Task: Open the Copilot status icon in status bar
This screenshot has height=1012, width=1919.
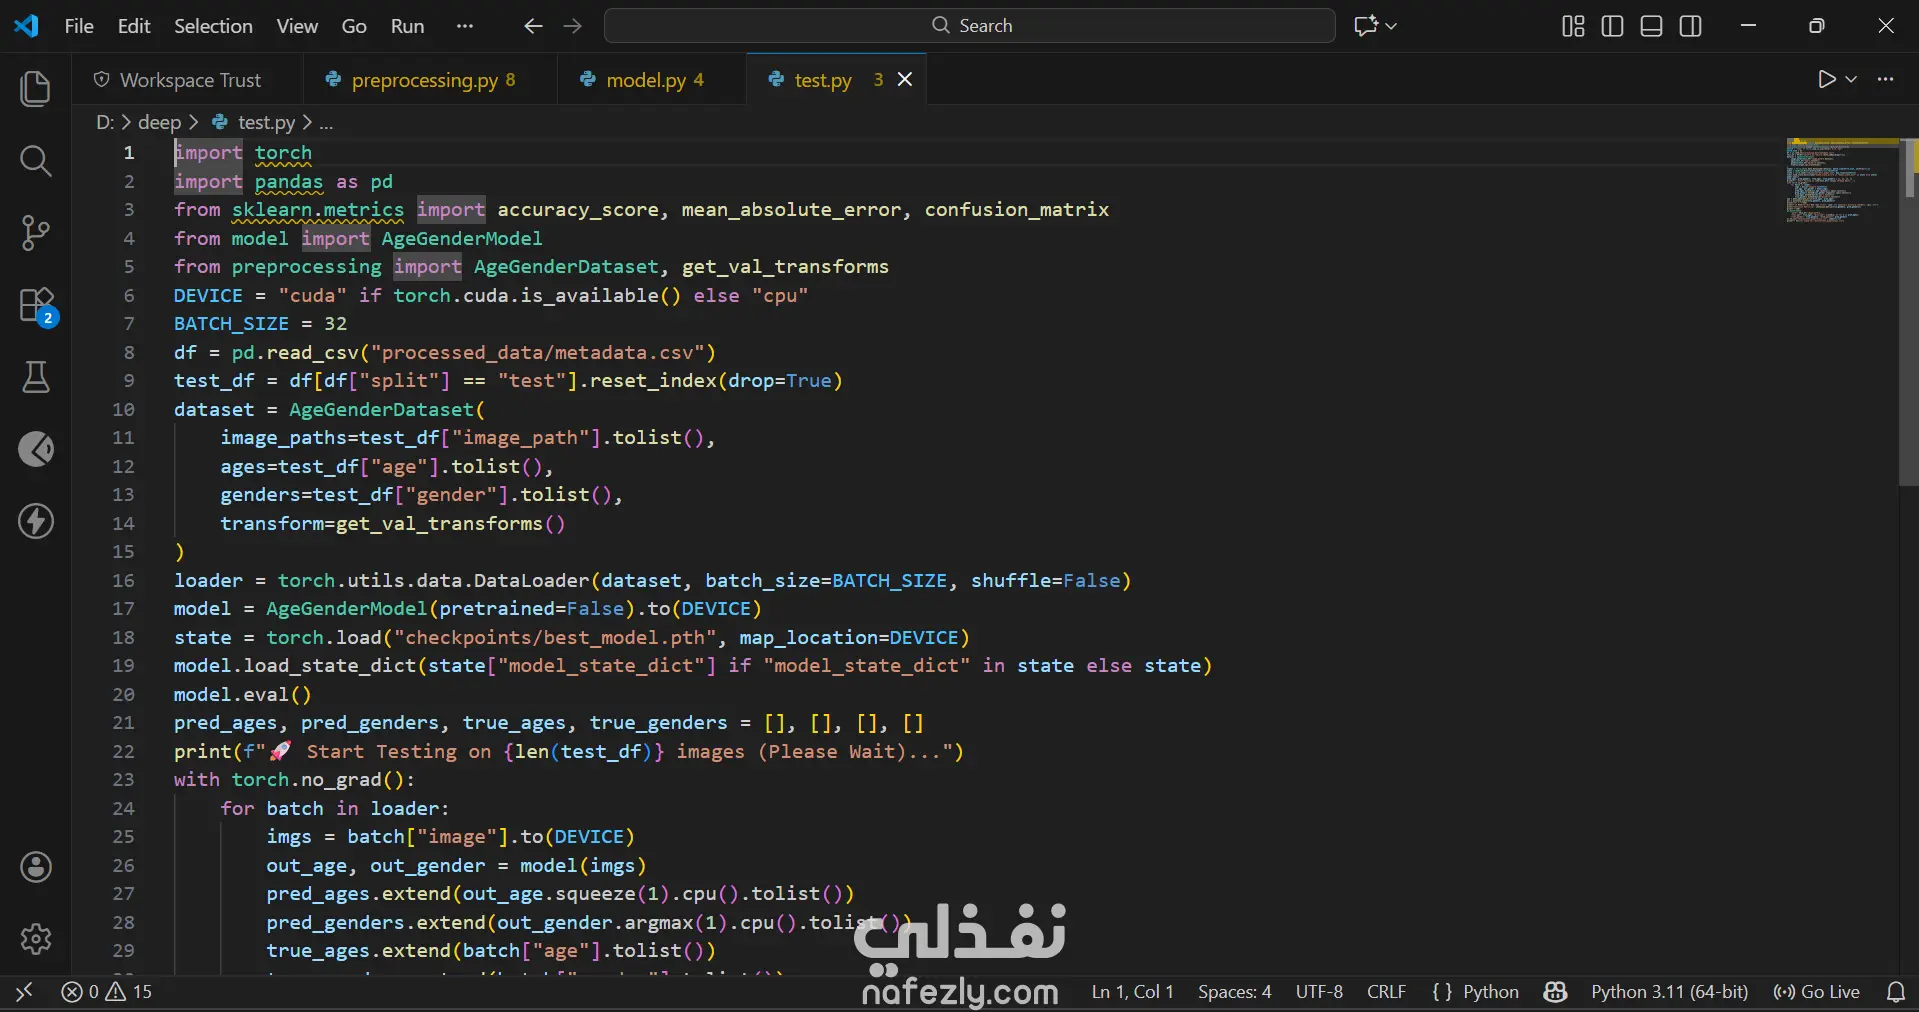Action: 1555,992
